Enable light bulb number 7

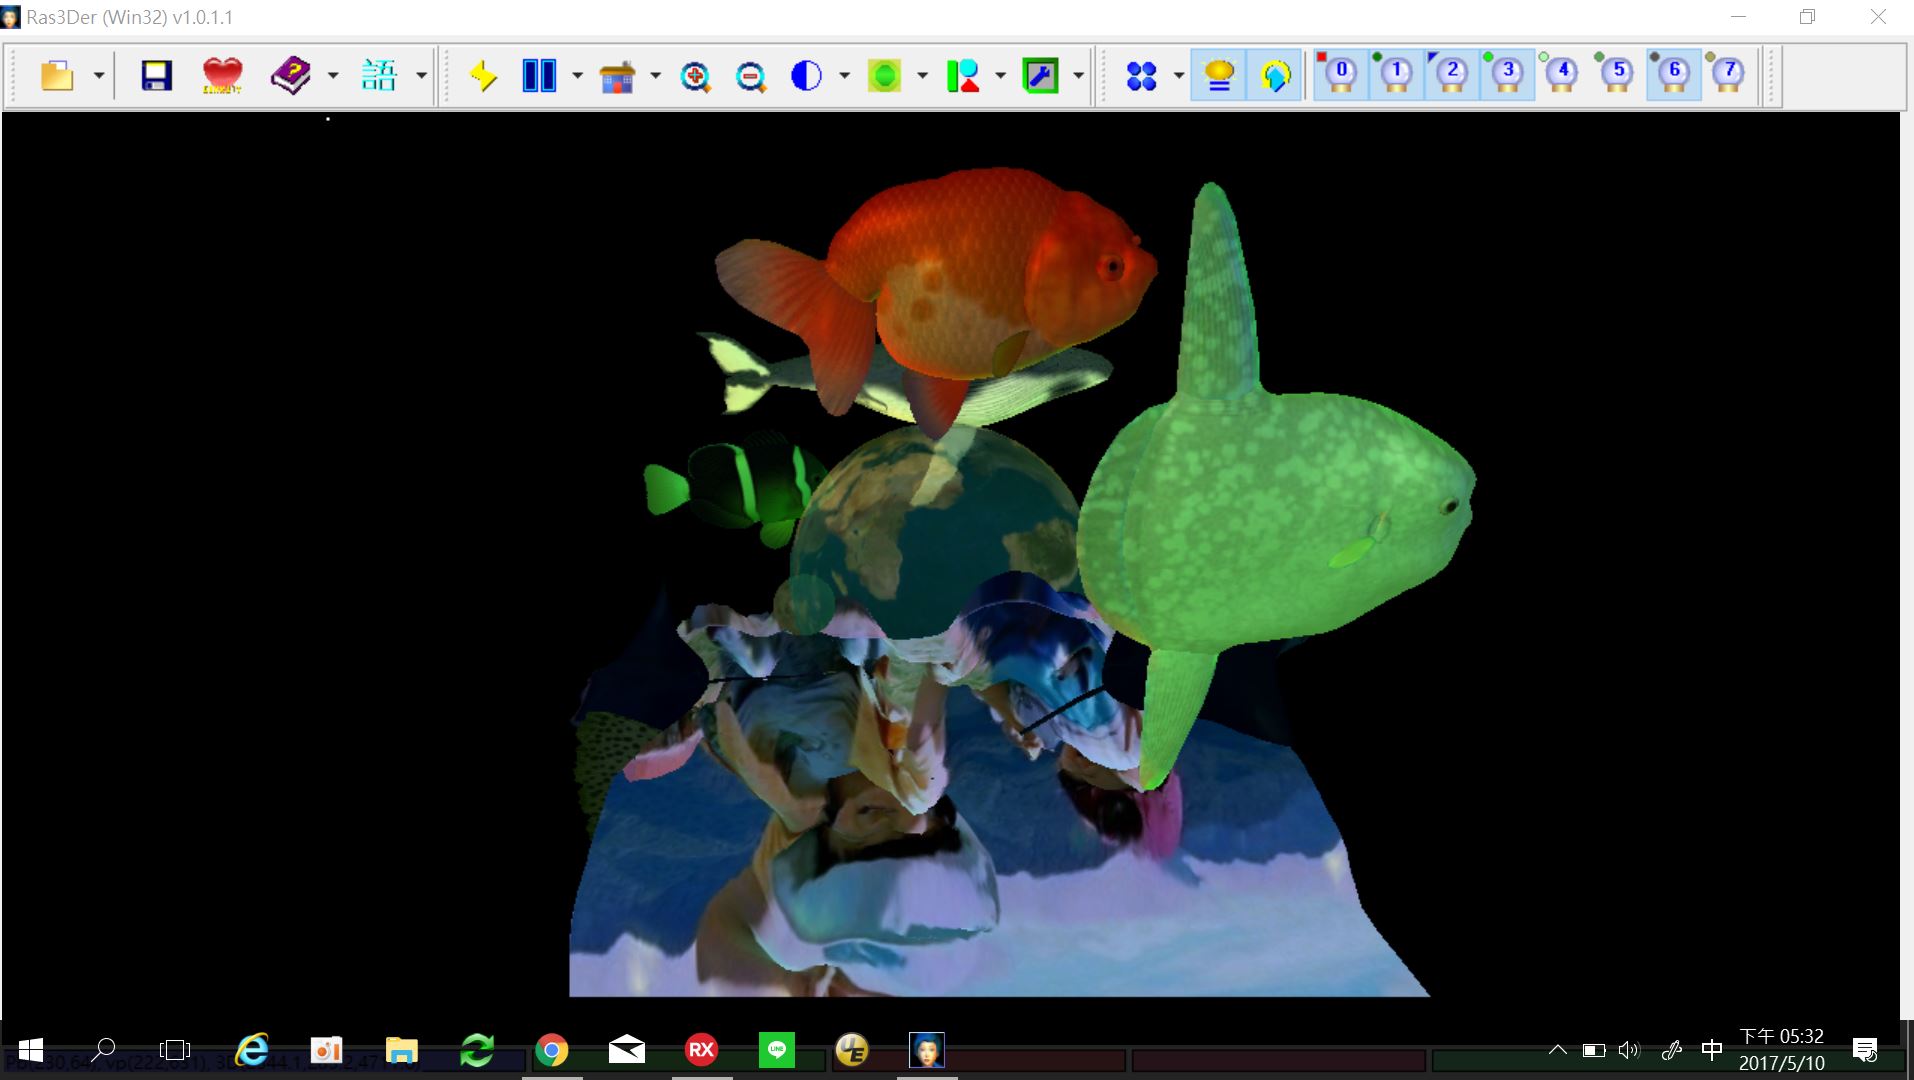point(1729,75)
